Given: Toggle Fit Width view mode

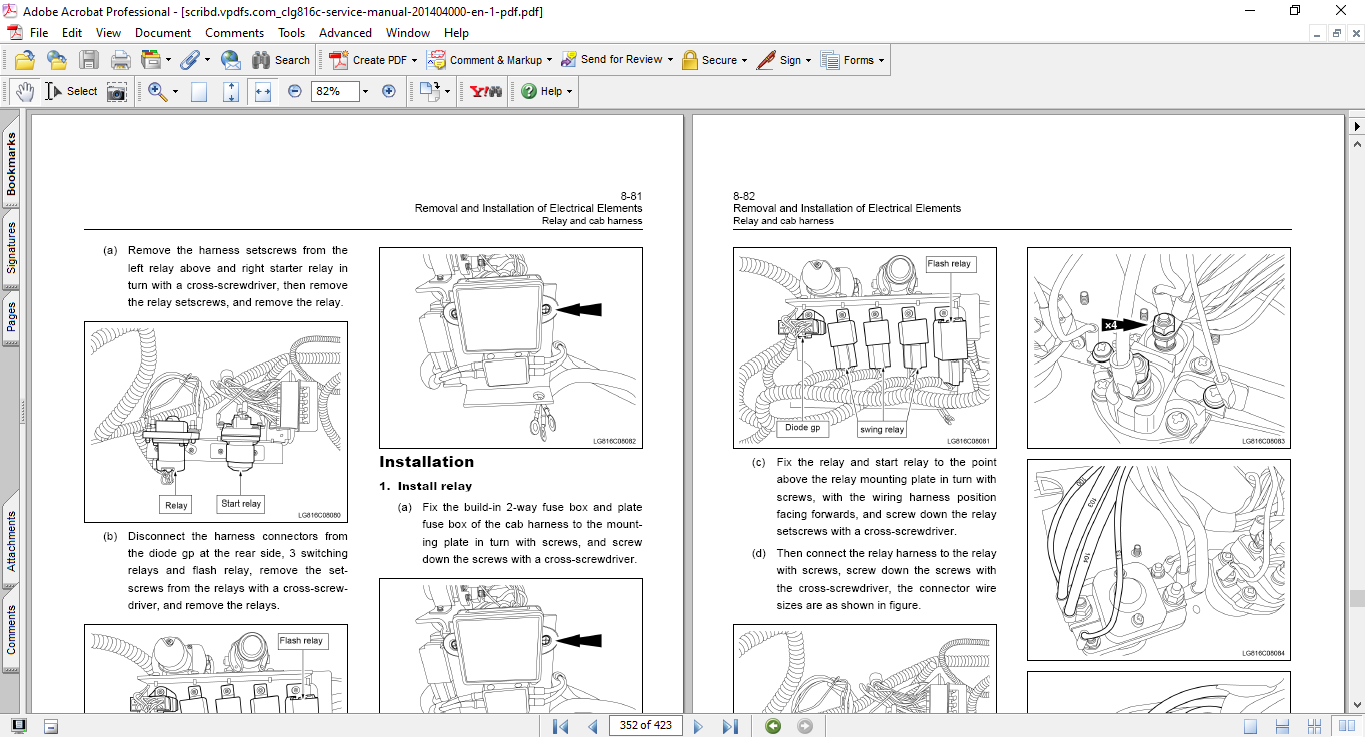Looking at the screenshot, I should [263, 91].
